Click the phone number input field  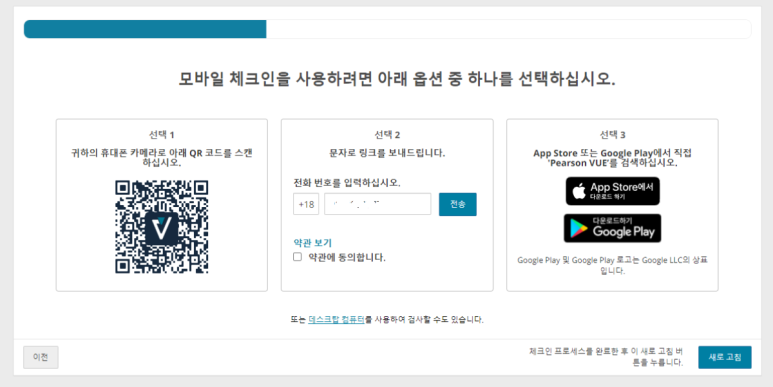click(378, 204)
